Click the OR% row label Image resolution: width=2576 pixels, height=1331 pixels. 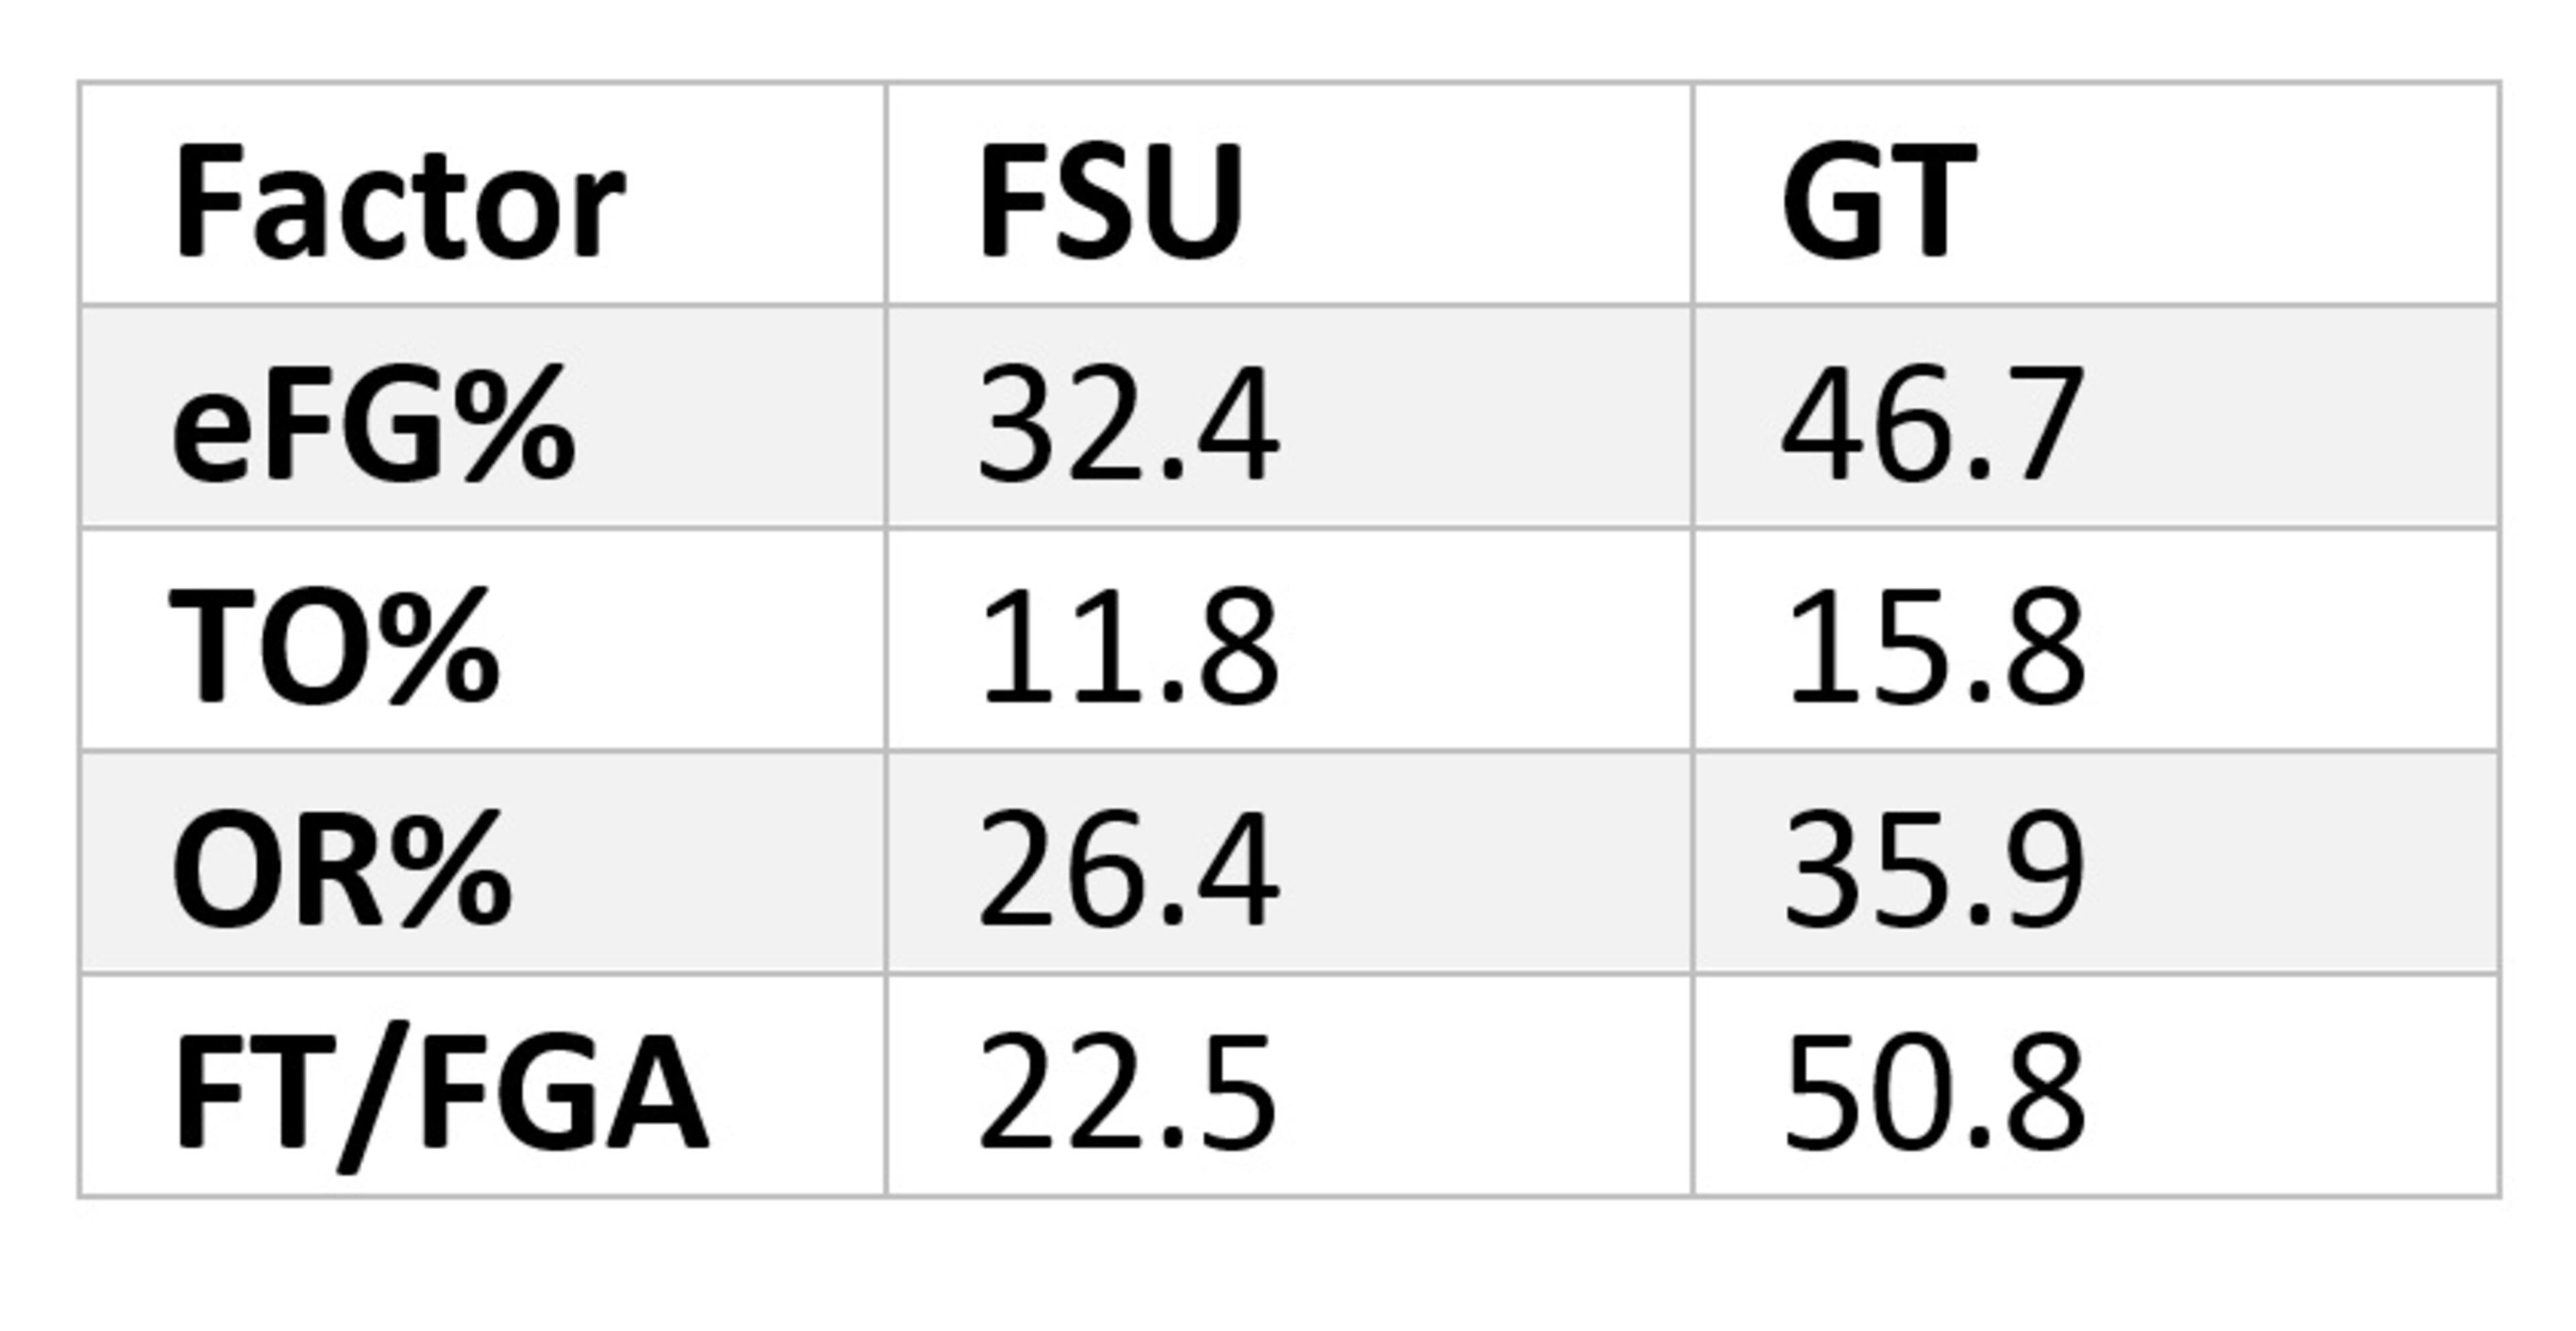click(x=342, y=870)
